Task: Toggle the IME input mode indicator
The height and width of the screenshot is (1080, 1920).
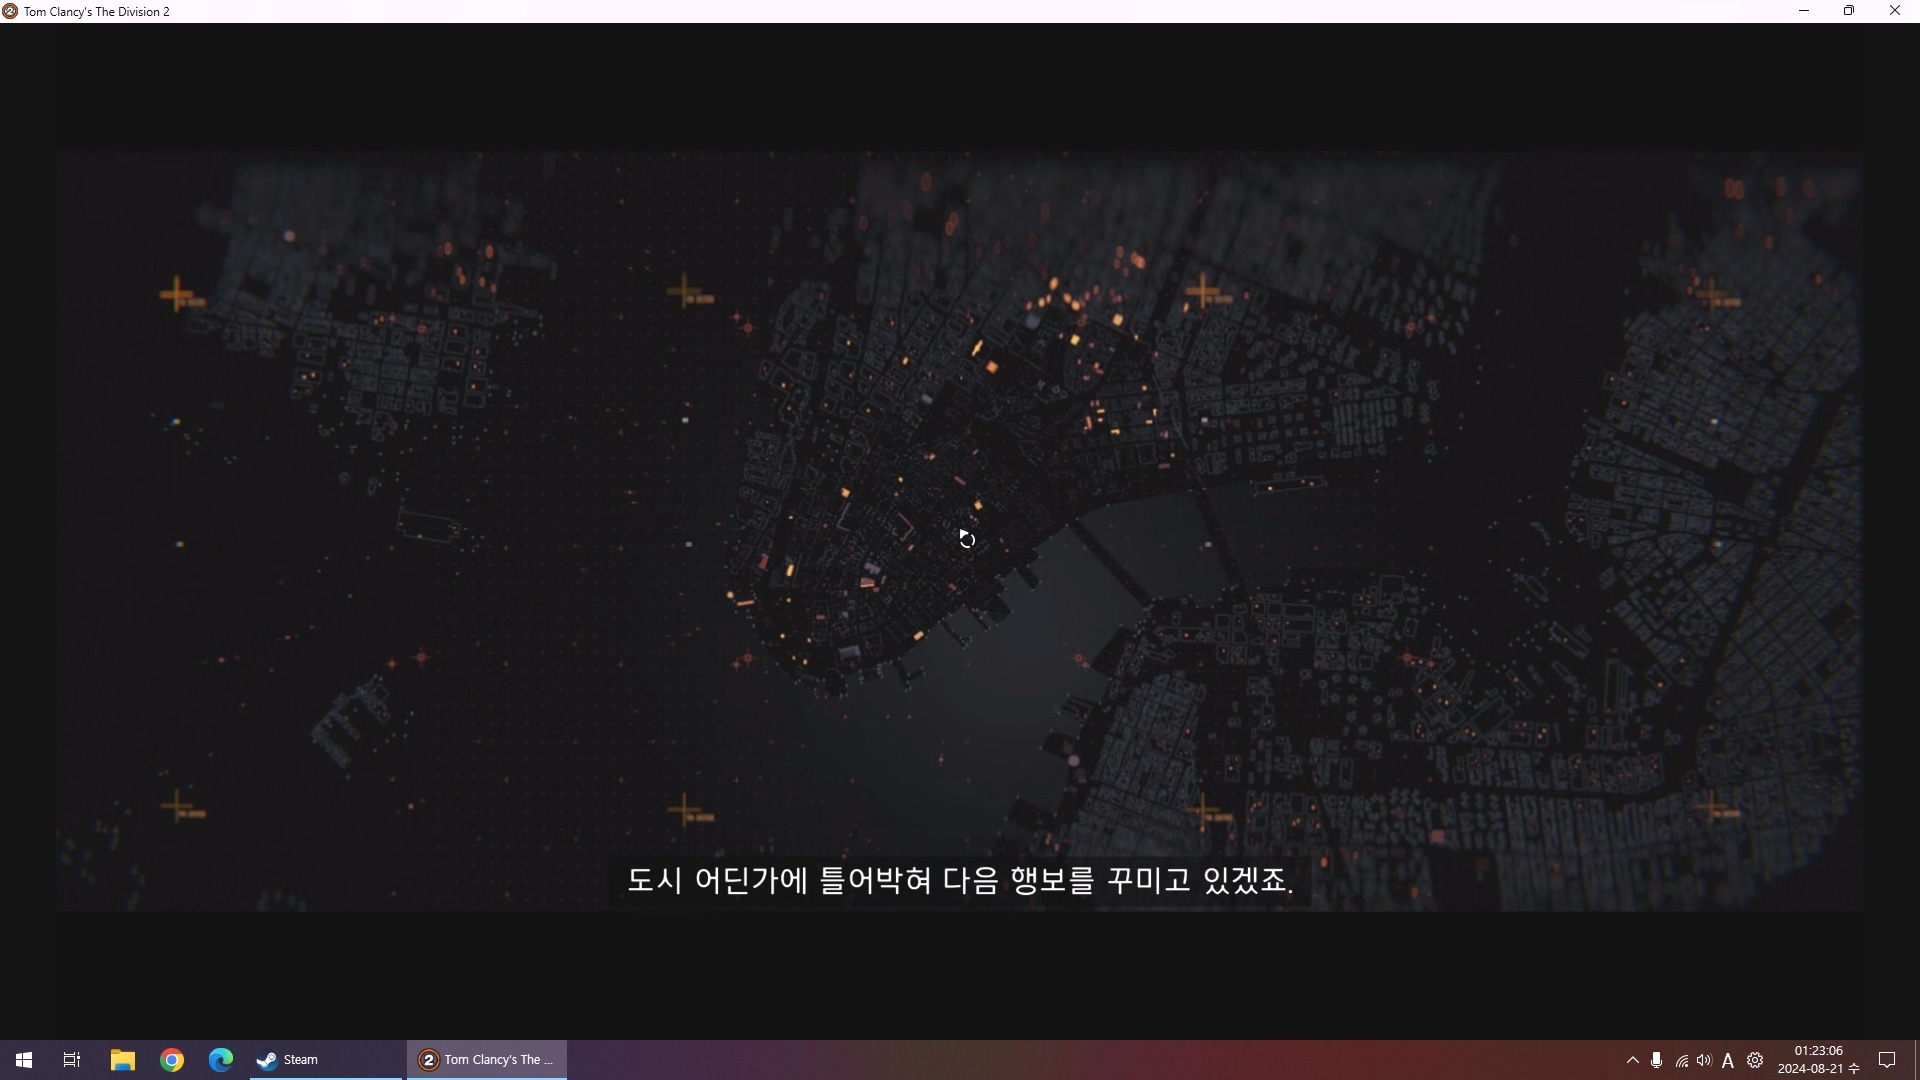Action: [x=1728, y=1060]
